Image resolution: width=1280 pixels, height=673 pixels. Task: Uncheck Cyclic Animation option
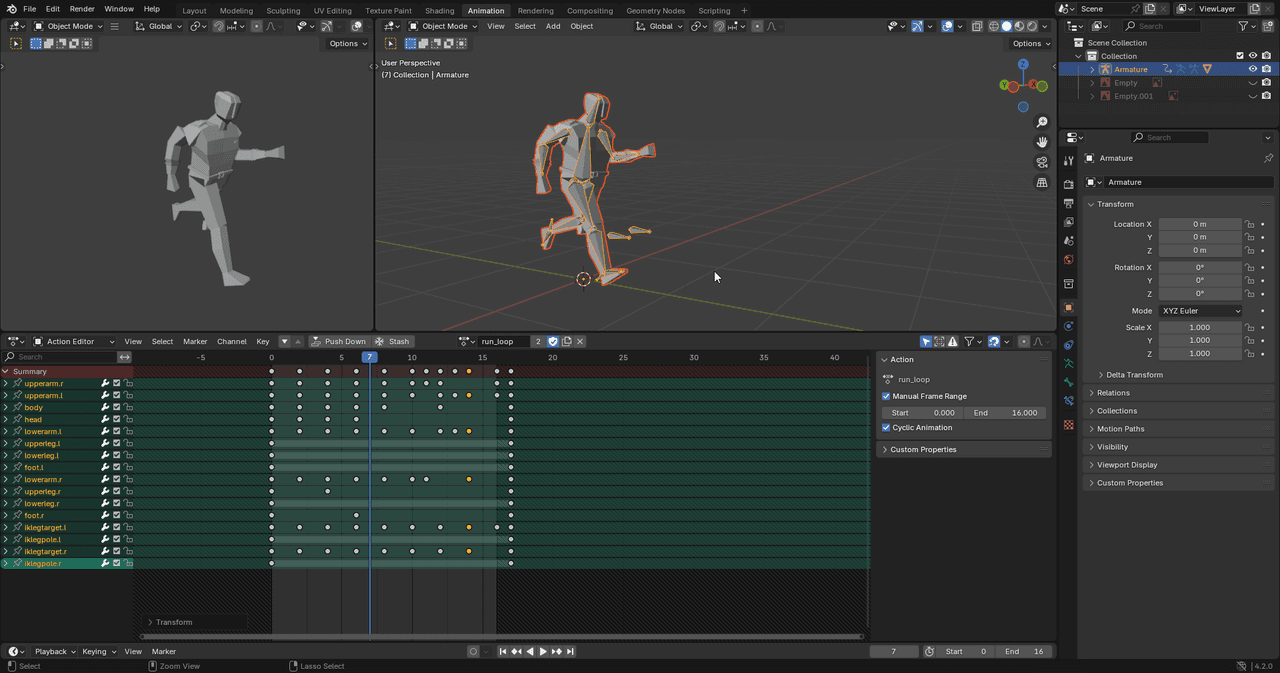tap(886, 427)
